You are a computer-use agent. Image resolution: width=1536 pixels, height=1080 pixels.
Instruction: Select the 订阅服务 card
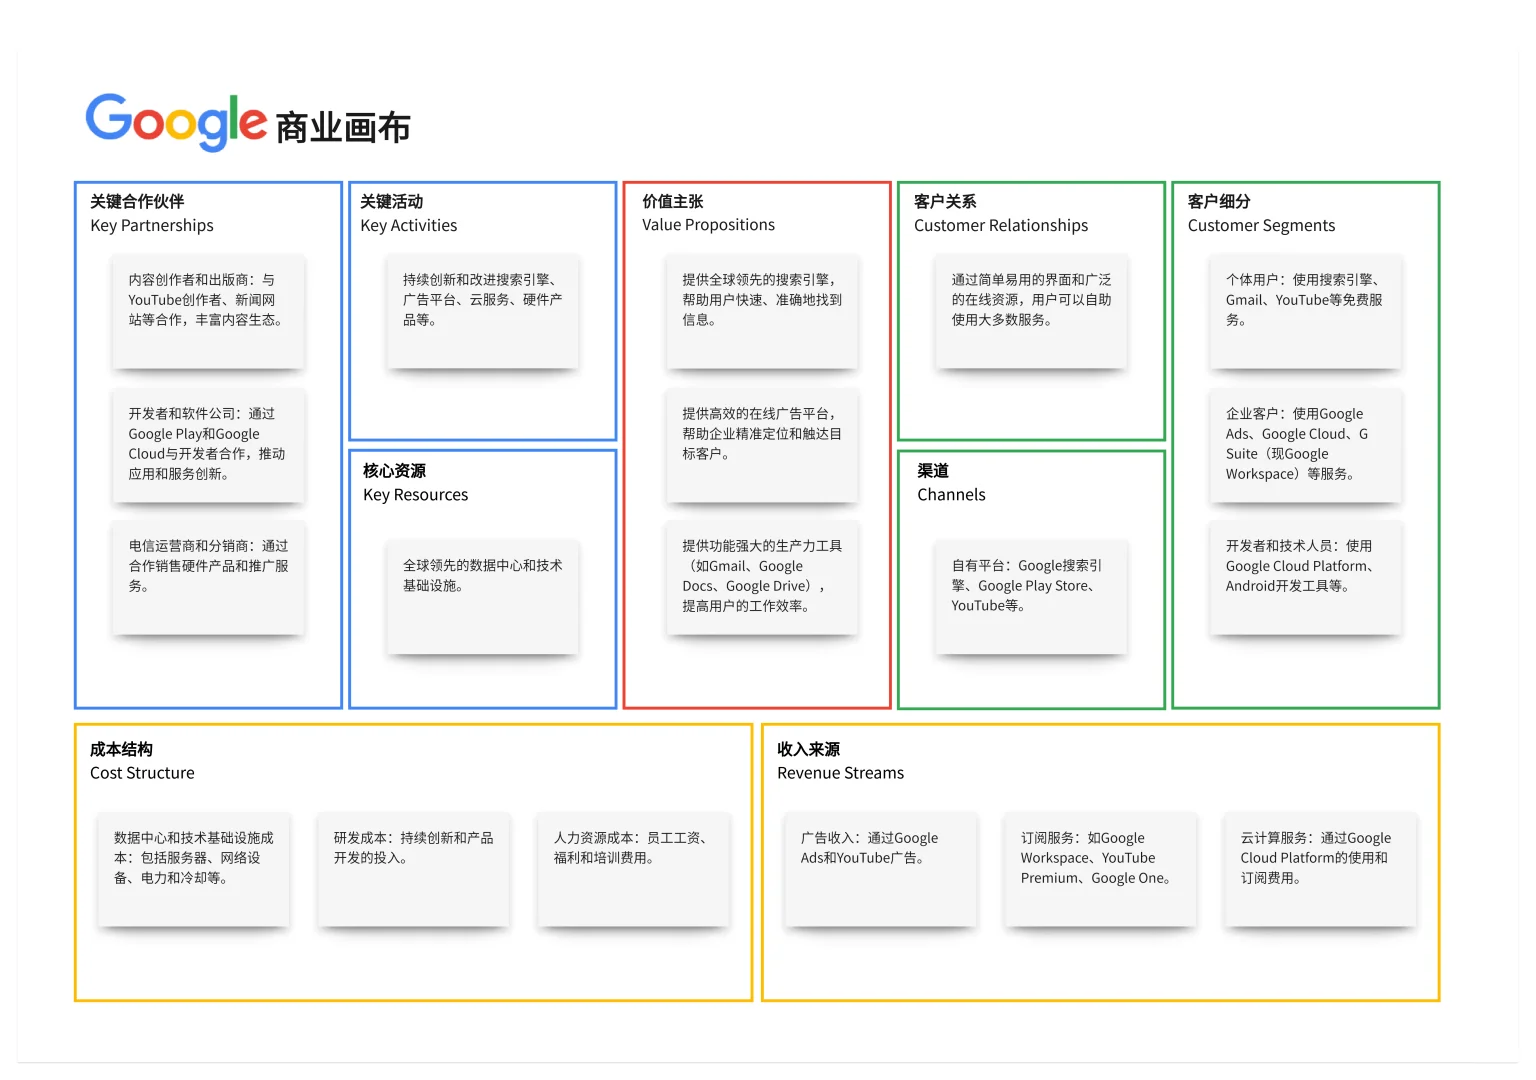(x=1101, y=870)
